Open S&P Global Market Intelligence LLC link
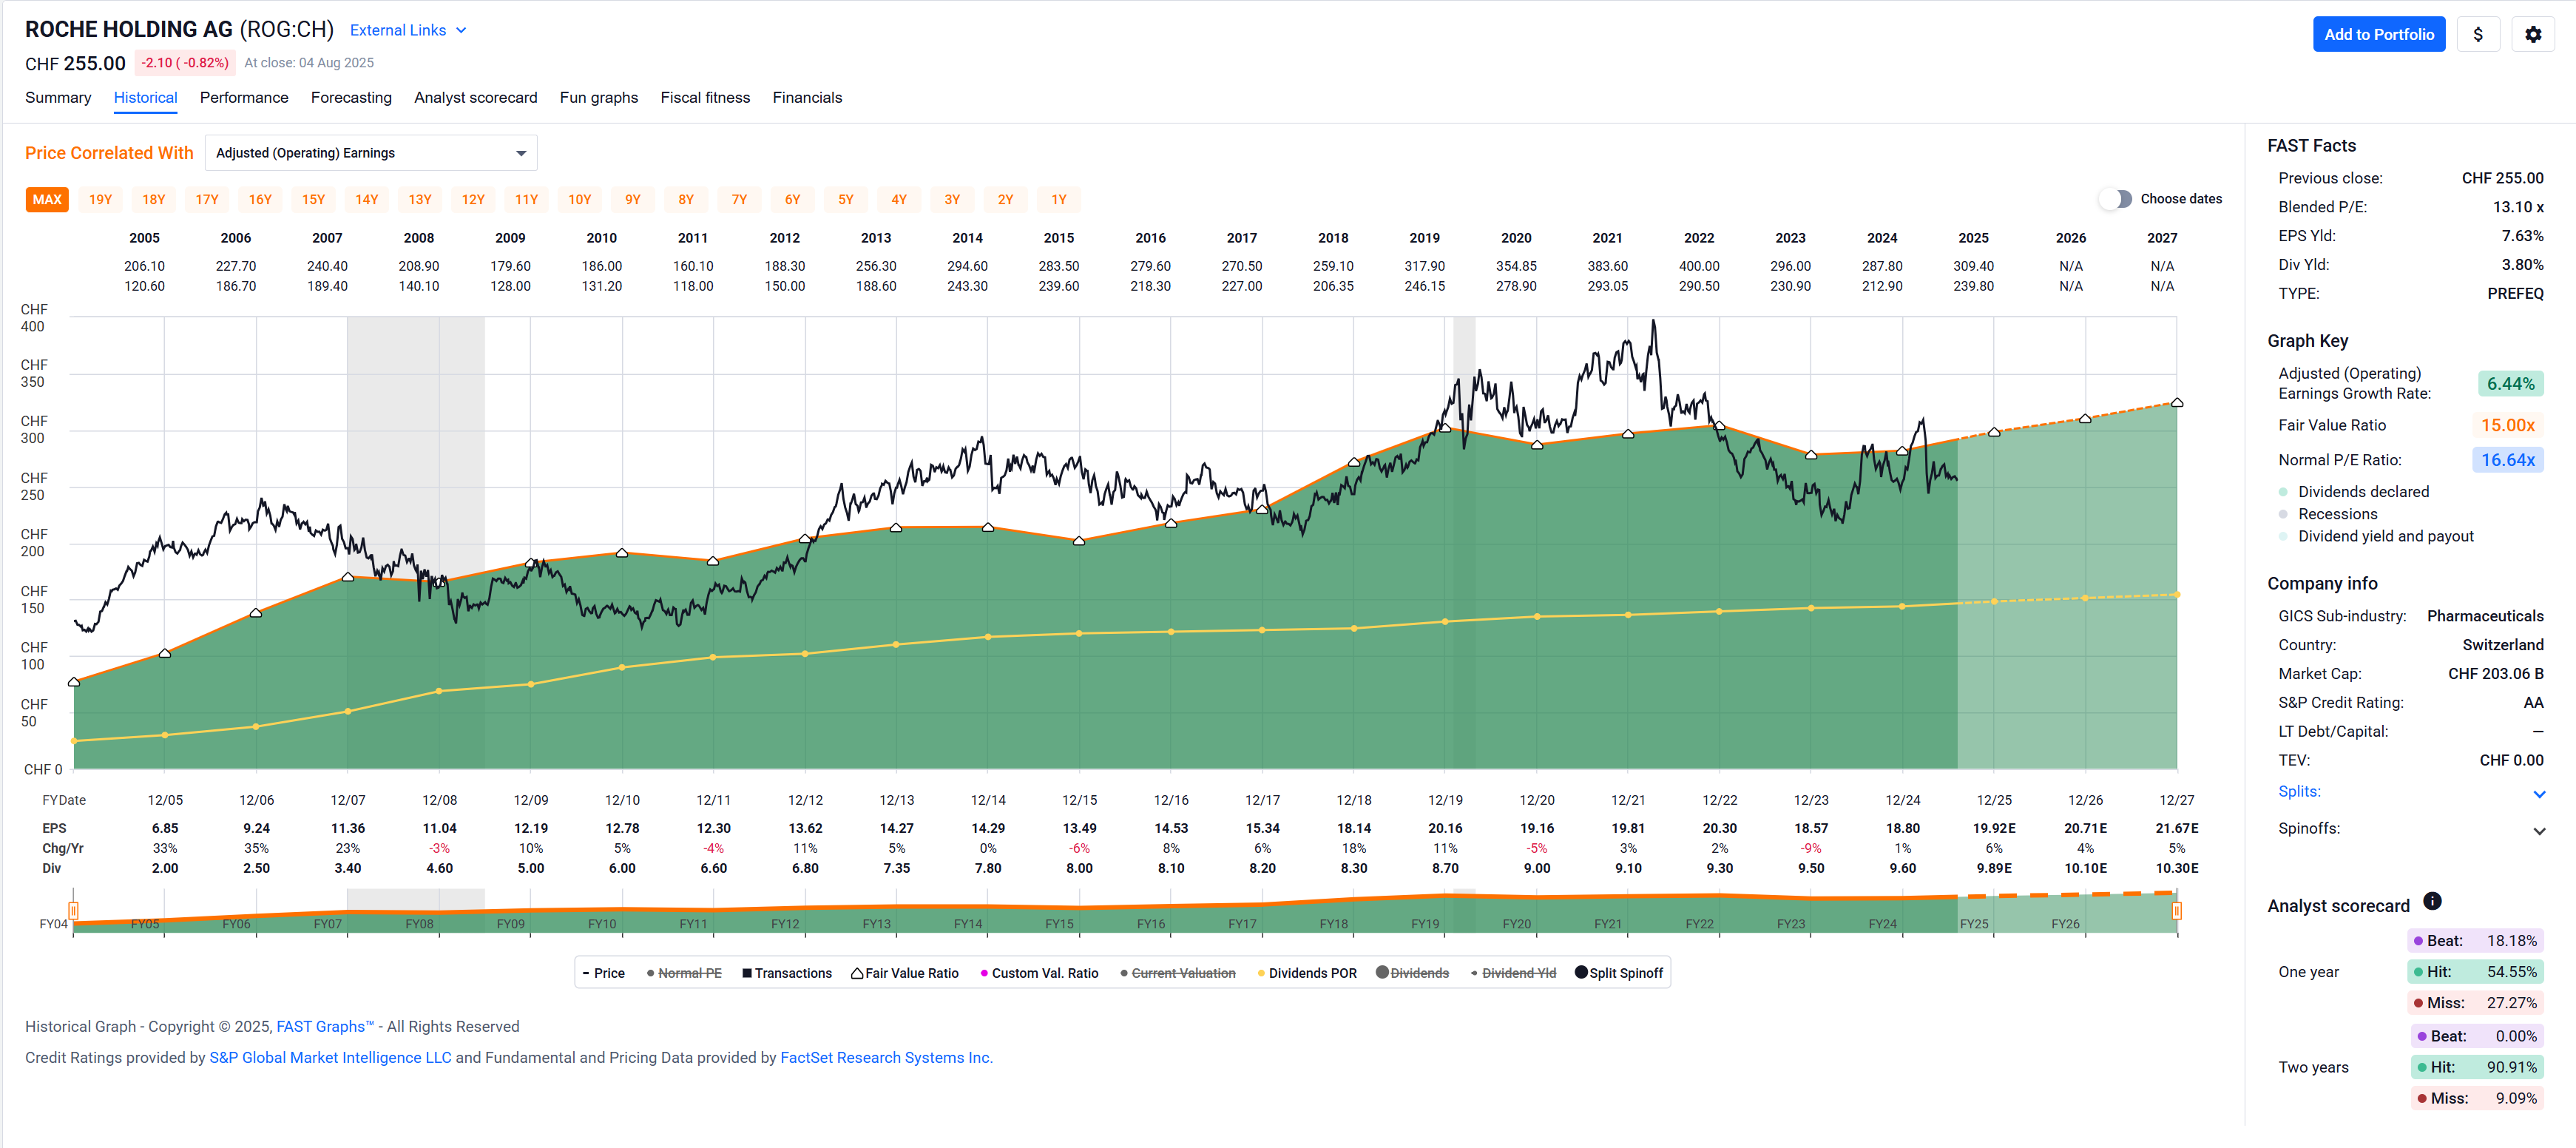 [x=330, y=1058]
